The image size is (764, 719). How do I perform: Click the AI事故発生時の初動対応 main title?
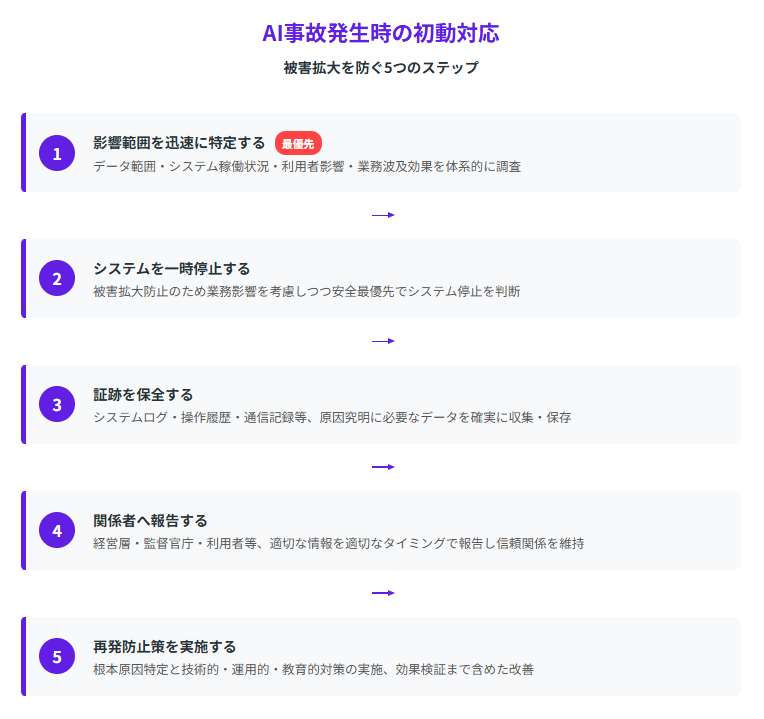[381, 32]
